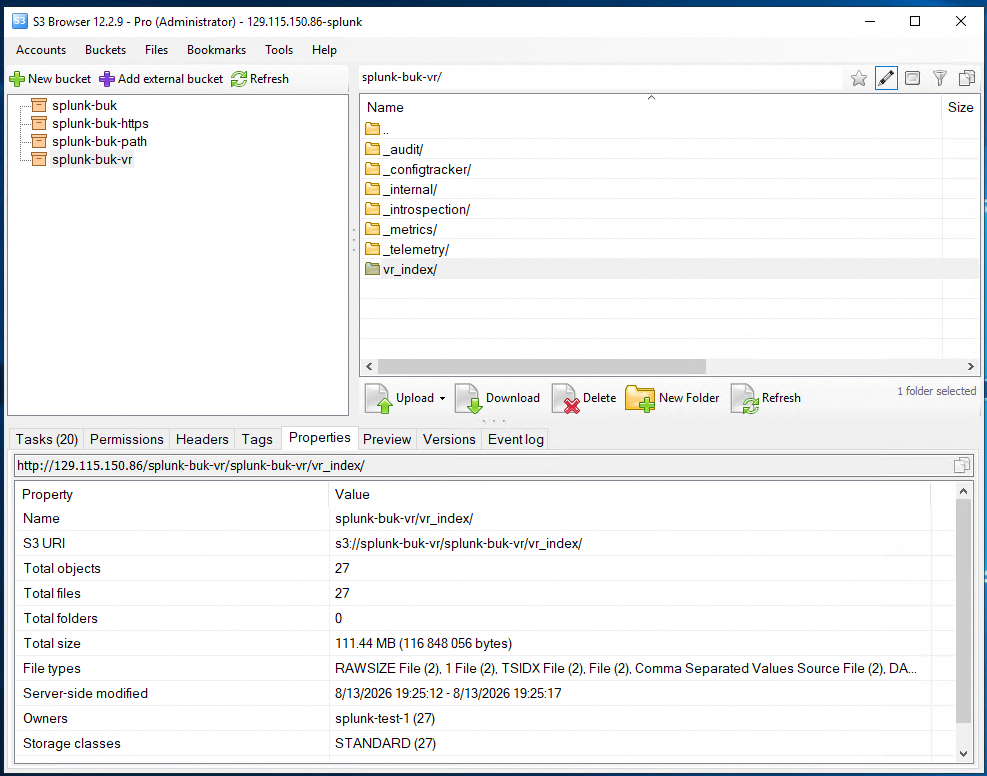Switch to the Preview tab
The height and width of the screenshot is (776, 987).
click(387, 439)
